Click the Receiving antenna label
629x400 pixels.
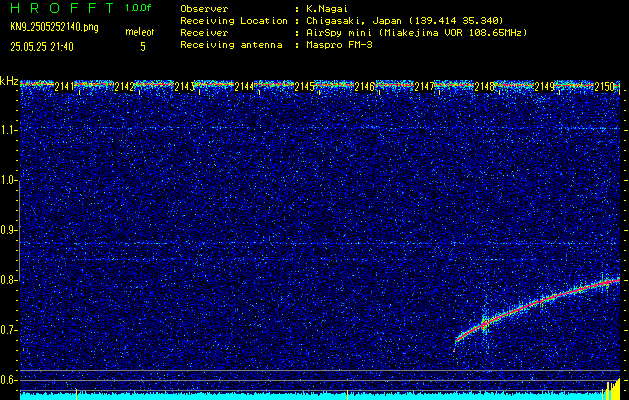coord(231,45)
